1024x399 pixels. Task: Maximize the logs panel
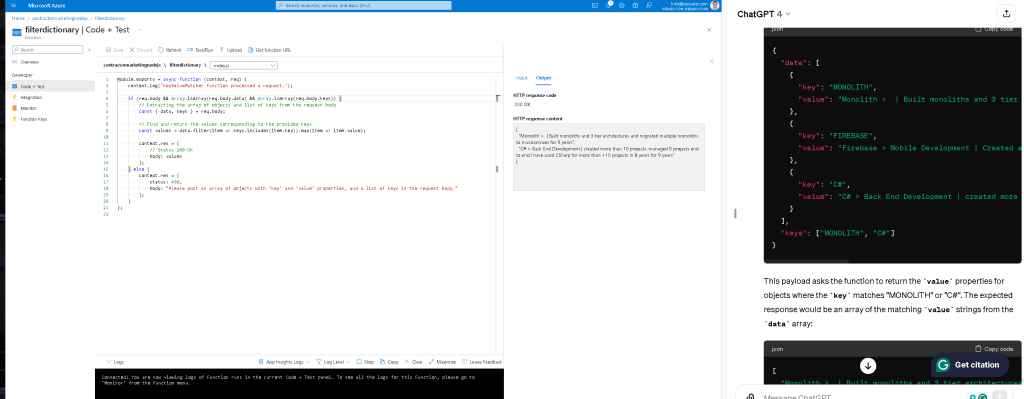(x=443, y=362)
